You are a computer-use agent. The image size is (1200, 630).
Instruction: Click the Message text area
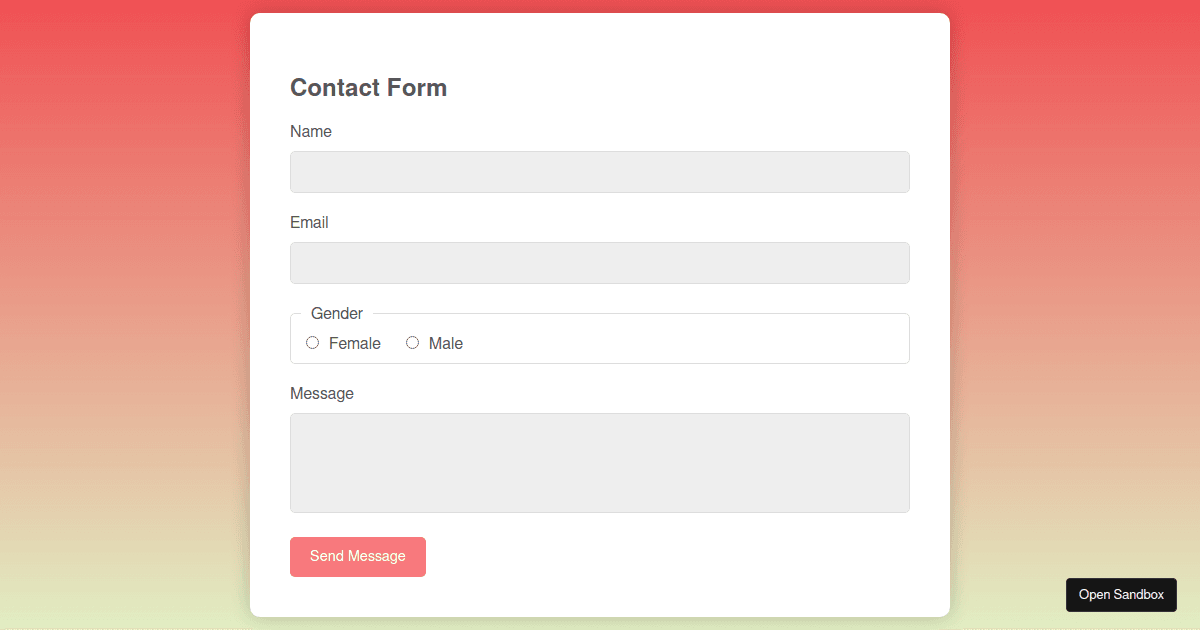(599, 462)
